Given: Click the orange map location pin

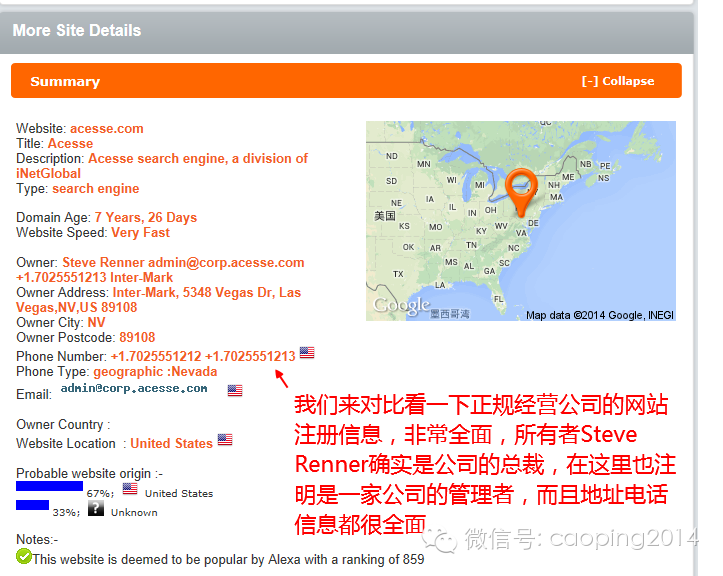Looking at the screenshot, I should tap(521, 193).
